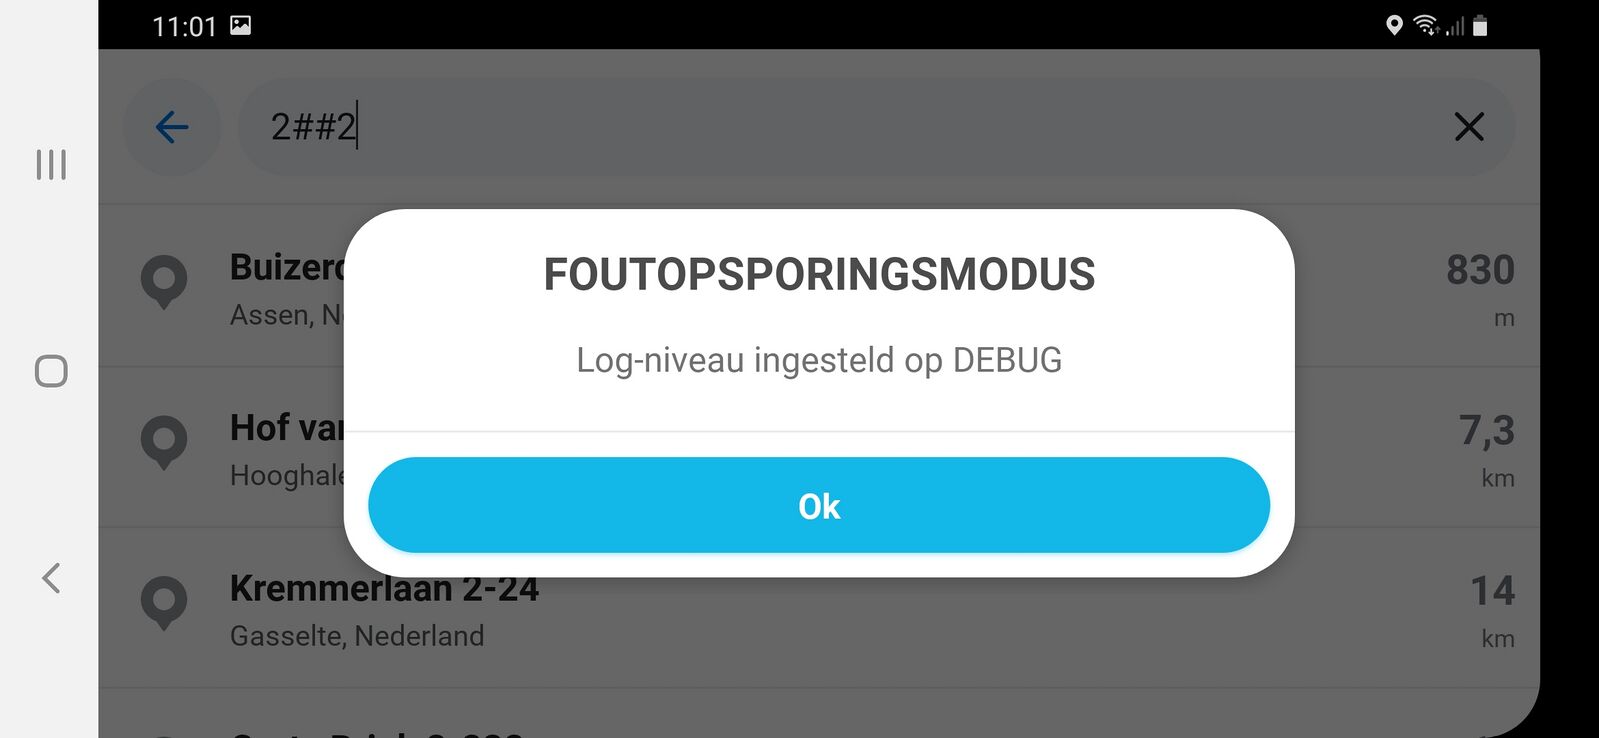
Task: Tap the 830 m distance label
Action: [x=1481, y=288]
